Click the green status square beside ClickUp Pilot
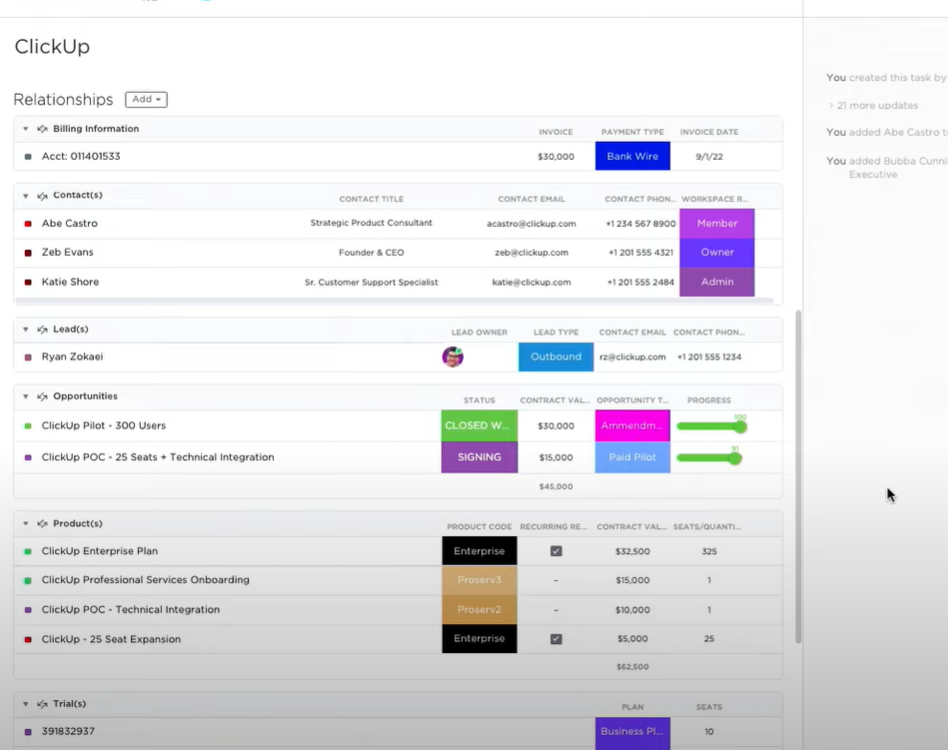 click(28, 426)
